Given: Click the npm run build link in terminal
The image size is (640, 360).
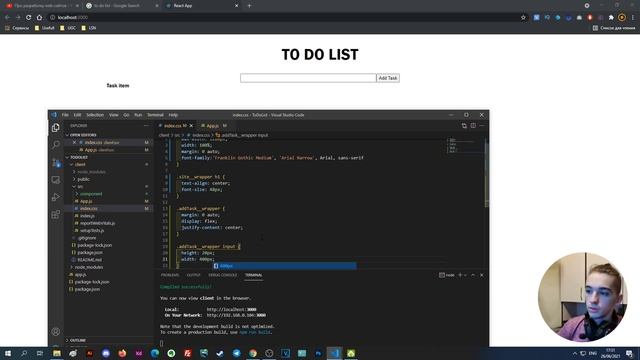Looking at the screenshot, I should [255, 332].
